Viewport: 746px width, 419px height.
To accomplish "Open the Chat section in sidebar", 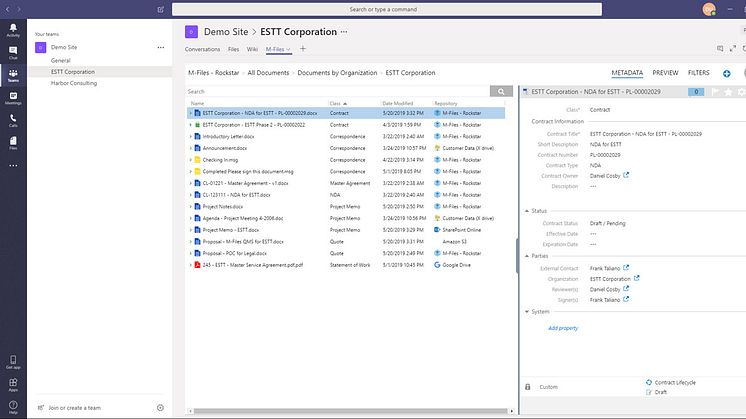I will pos(13,52).
